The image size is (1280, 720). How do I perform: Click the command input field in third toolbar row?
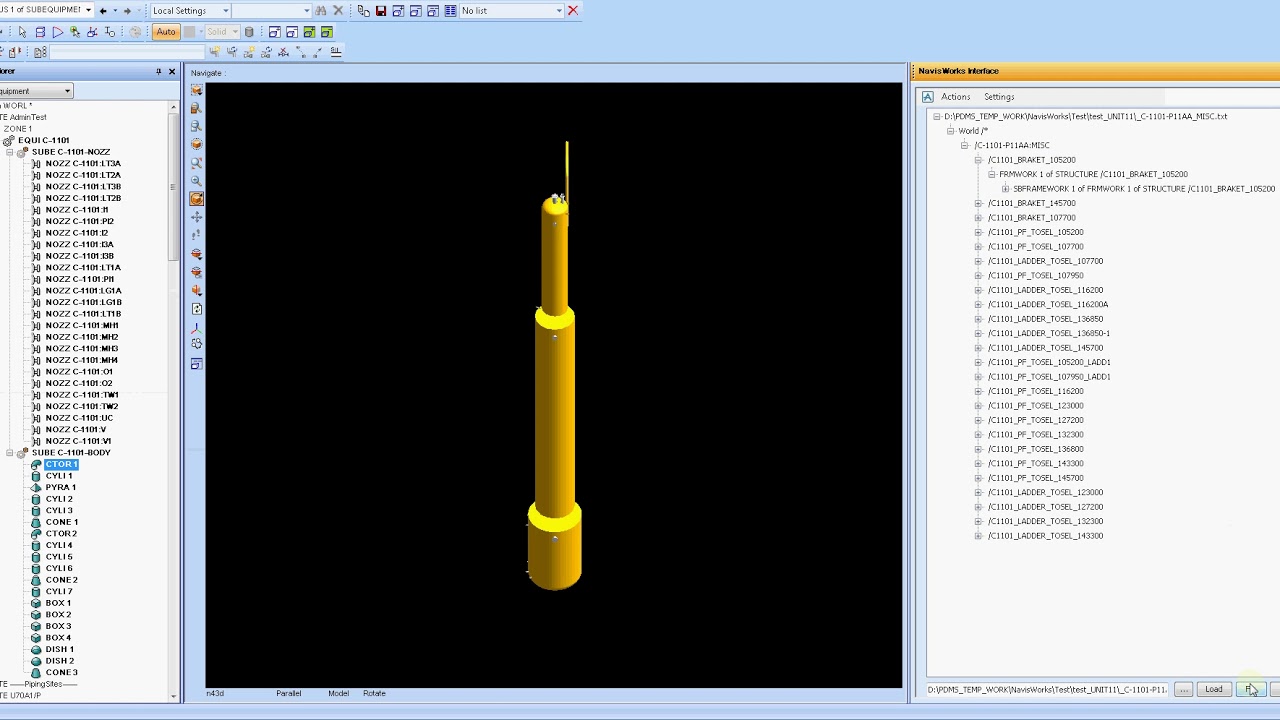tap(125, 52)
